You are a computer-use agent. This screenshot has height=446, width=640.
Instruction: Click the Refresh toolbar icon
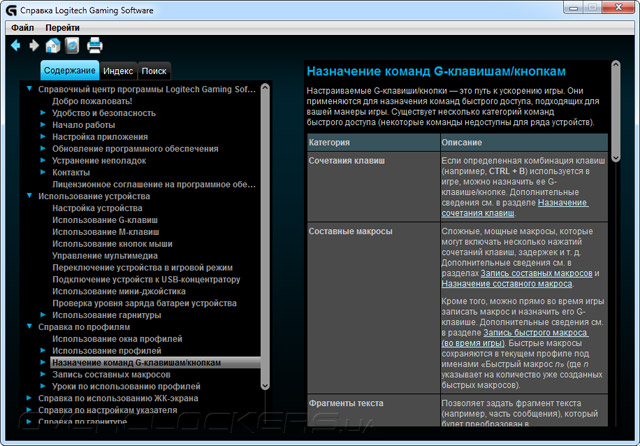(x=72, y=45)
